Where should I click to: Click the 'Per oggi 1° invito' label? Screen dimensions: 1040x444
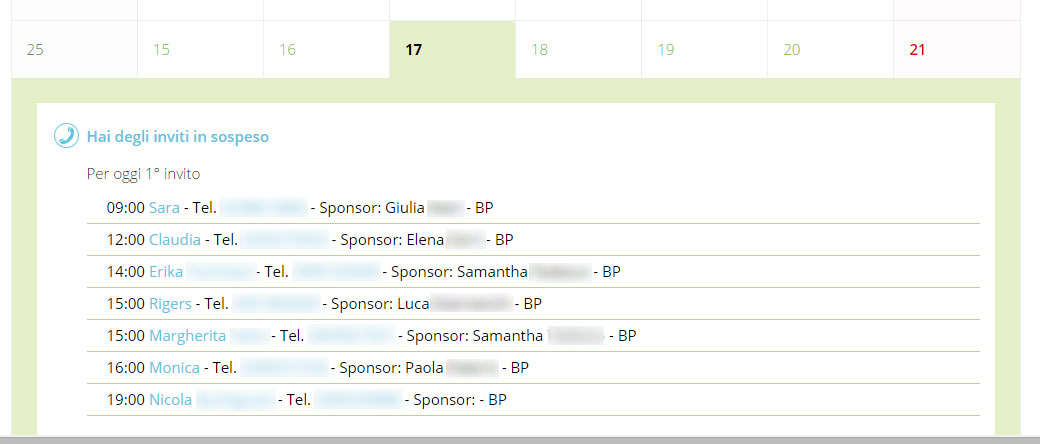pyautogui.click(x=143, y=174)
